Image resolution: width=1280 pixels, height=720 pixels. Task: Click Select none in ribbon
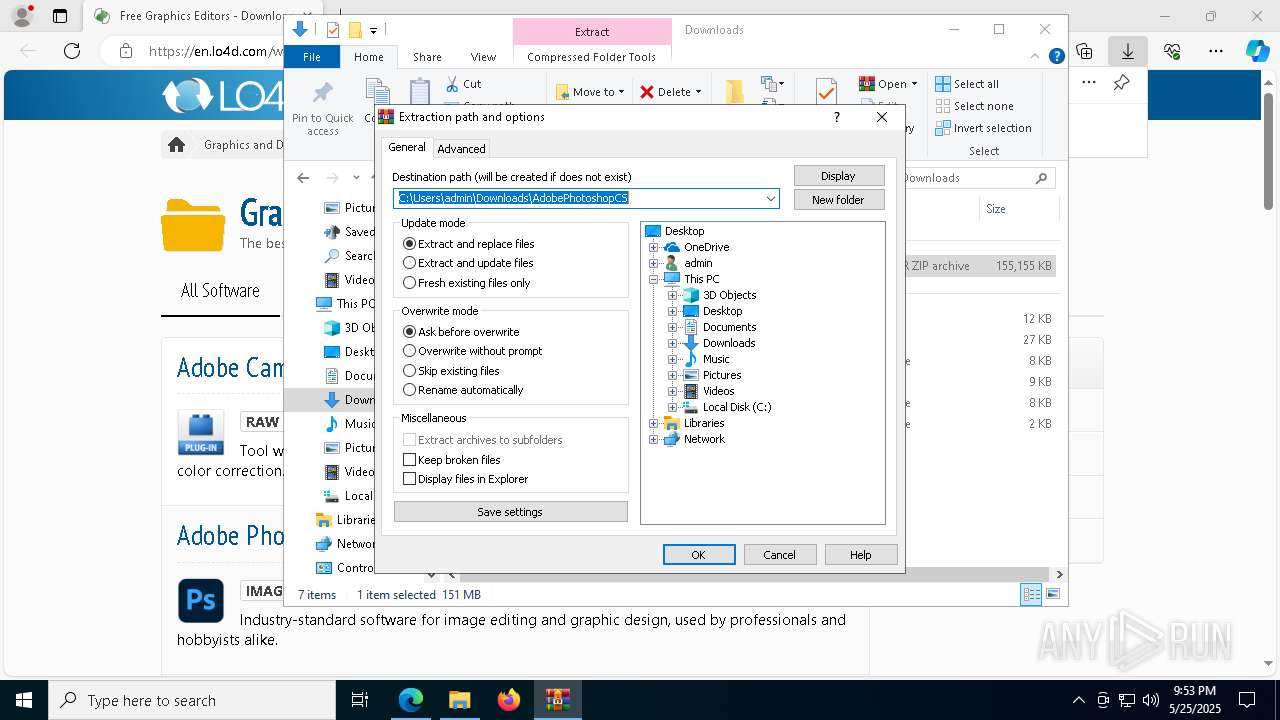(x=975, y=106)
